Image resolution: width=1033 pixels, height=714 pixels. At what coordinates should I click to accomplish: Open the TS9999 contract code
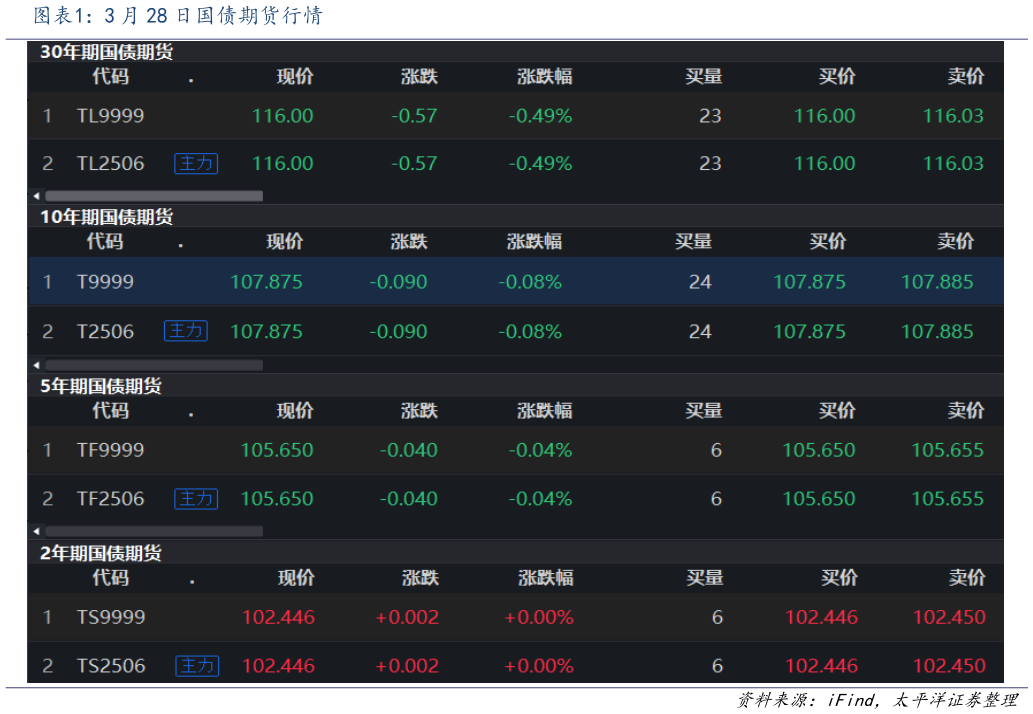pyautogui.click(x=111, y=617)
